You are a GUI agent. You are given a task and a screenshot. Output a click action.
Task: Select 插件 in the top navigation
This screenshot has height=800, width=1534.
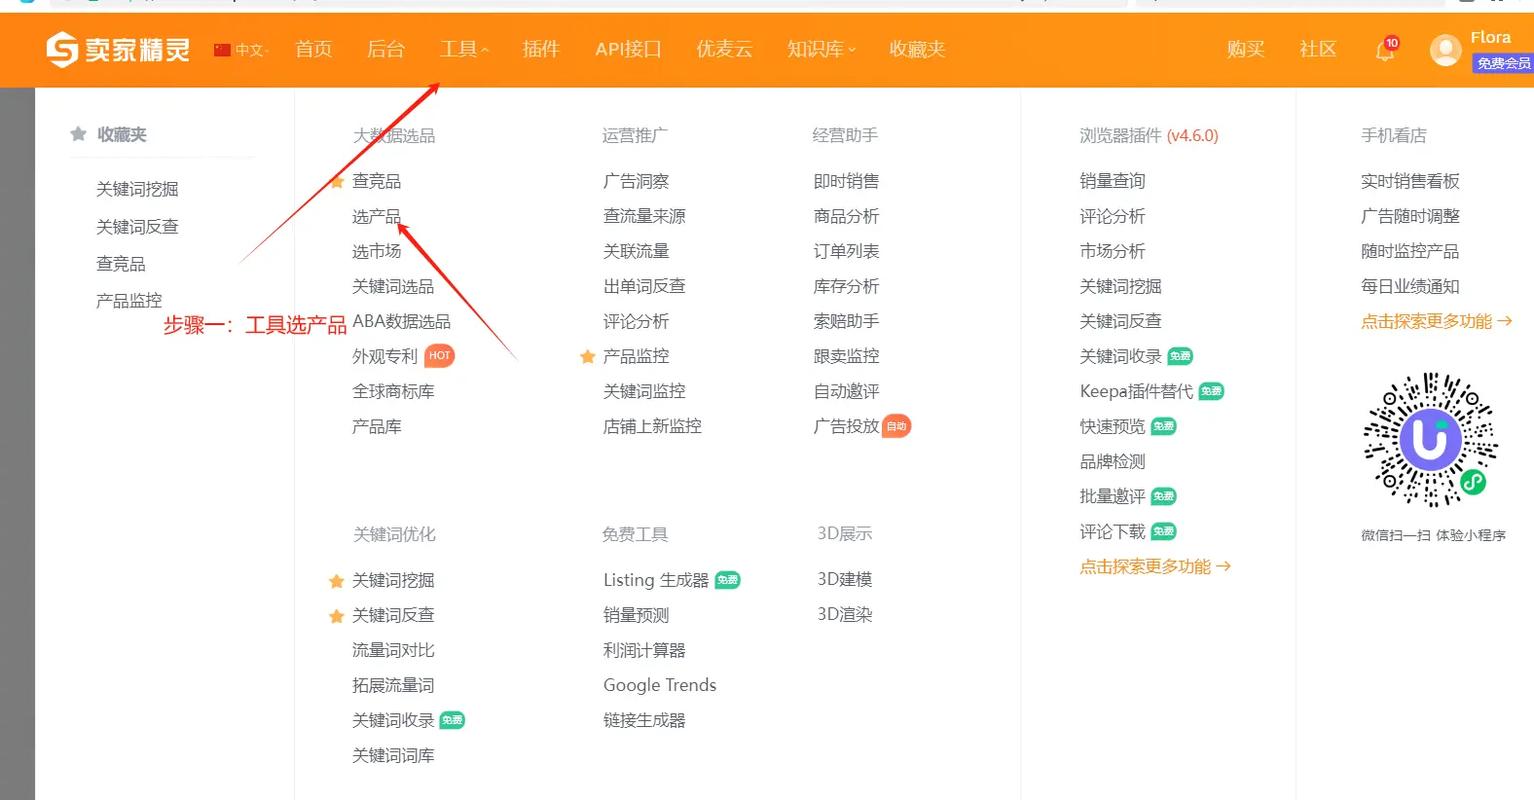point(540,49)
